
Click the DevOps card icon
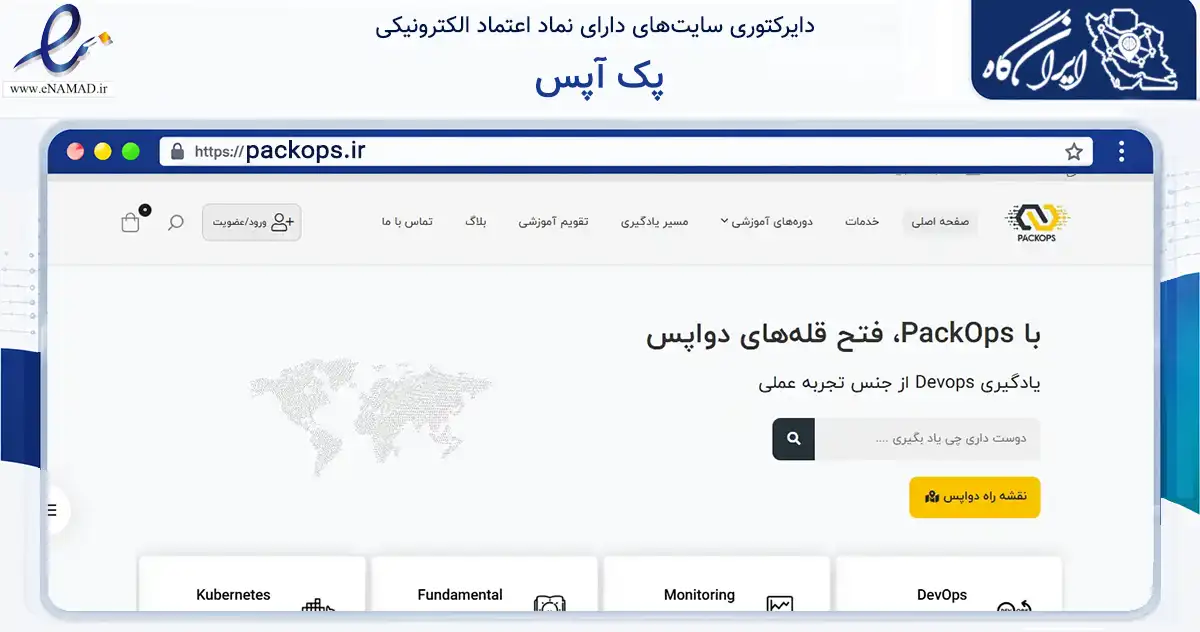click(x=1014, y=605)
